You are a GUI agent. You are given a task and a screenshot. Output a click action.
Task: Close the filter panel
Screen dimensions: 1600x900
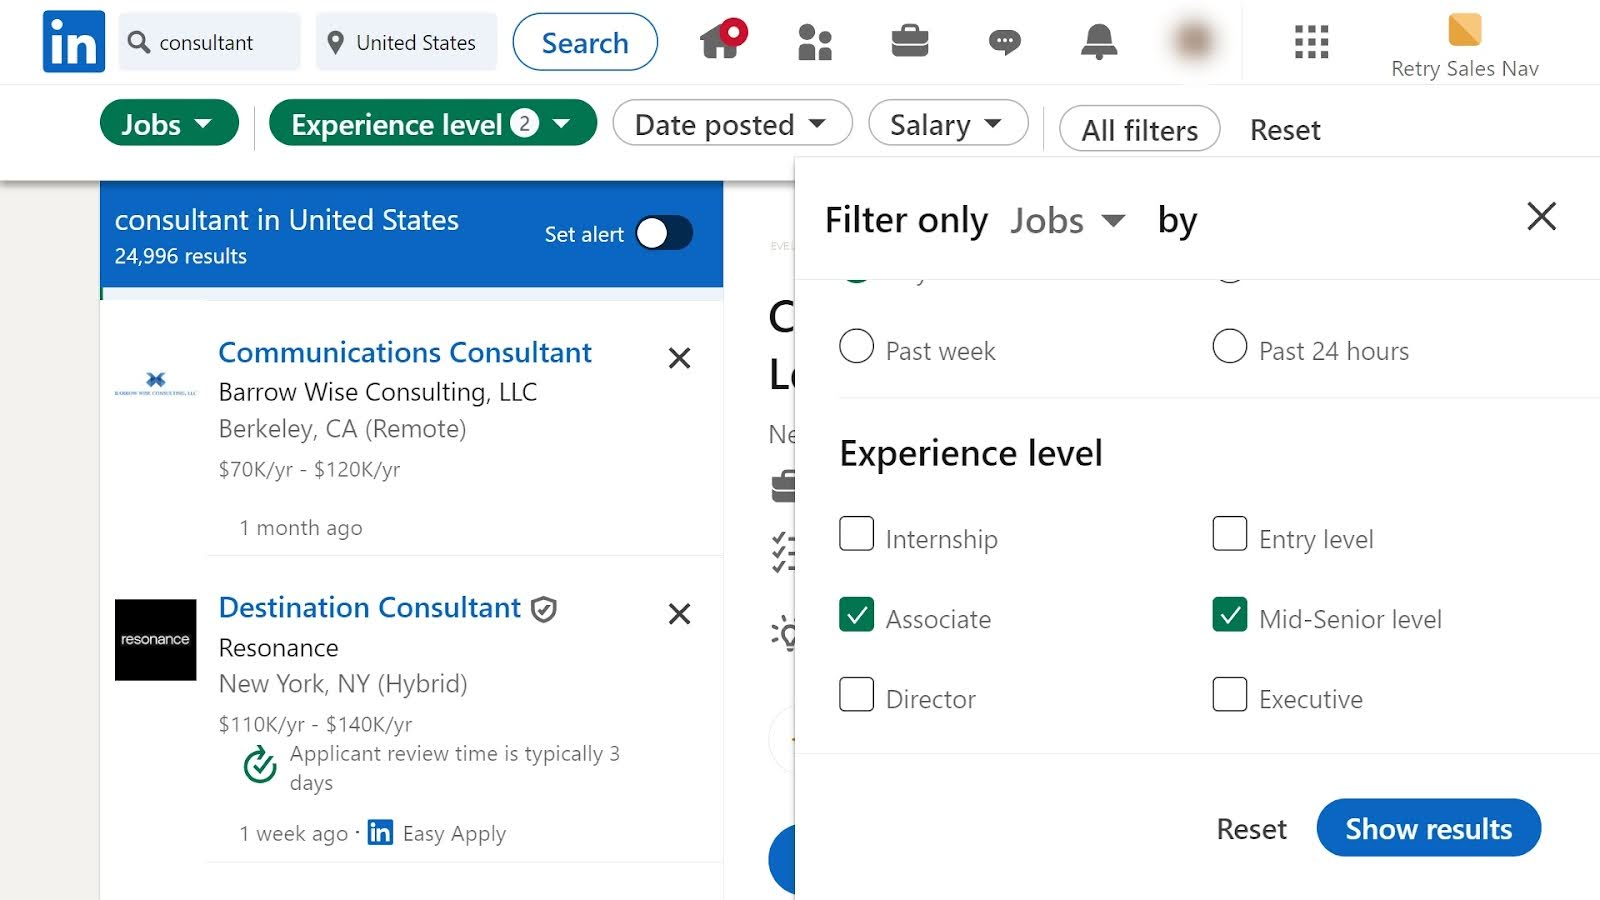[x=1541, y=216]
